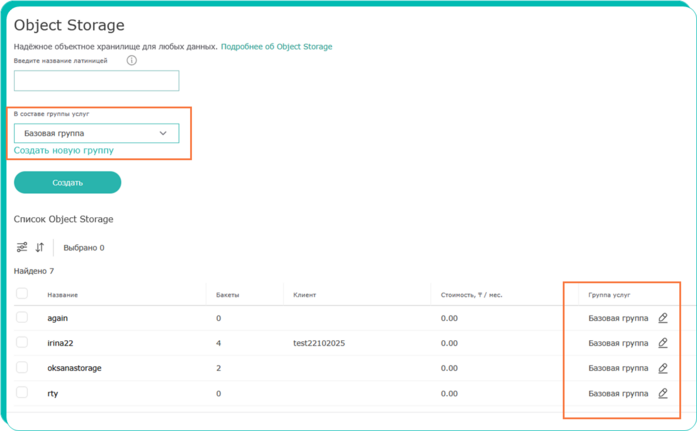Follow the Подробнее об Object Storage link

276,47
